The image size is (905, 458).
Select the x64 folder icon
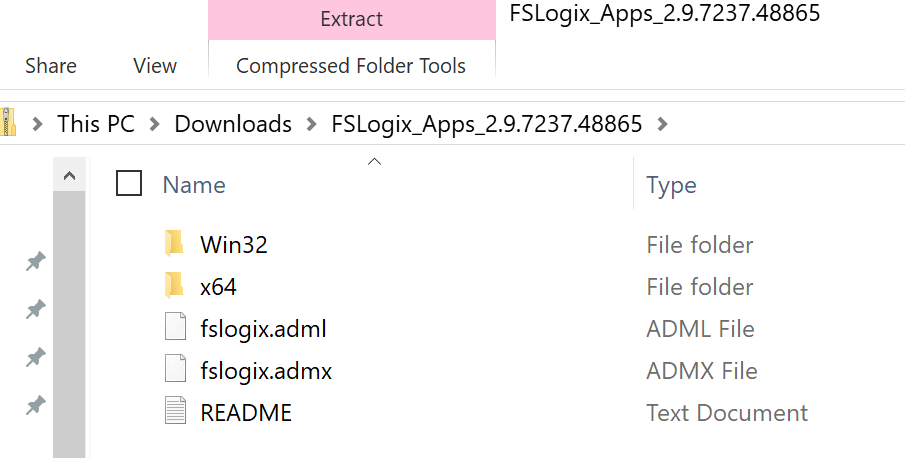pyautogui.click(x=174, y=286)
